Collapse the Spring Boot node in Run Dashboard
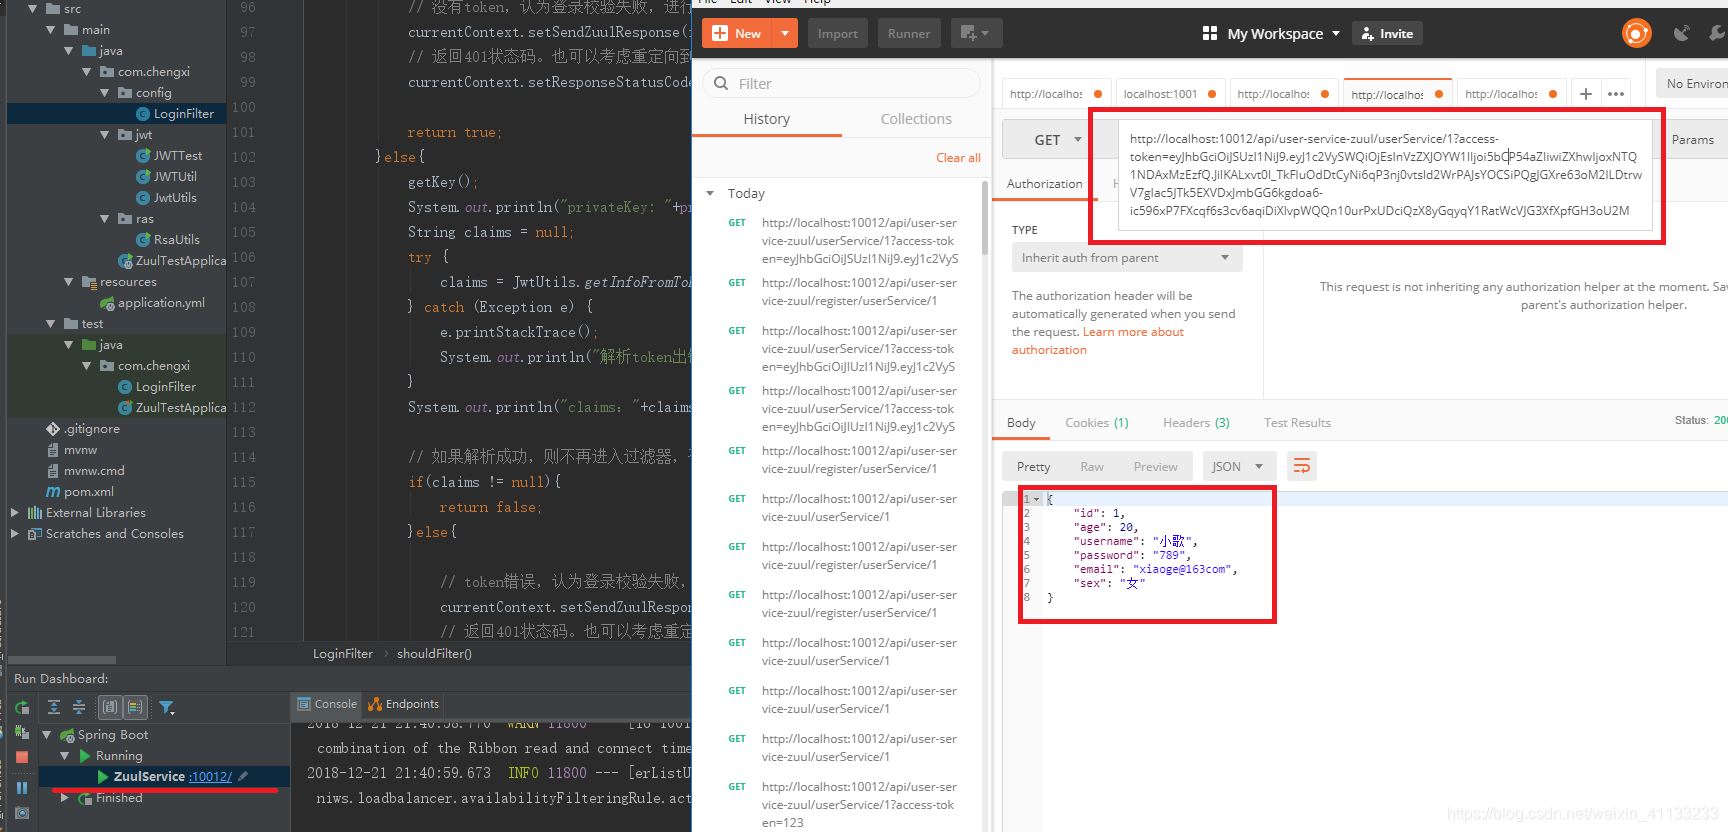1728x832 pixels. [x=47, y=735]
